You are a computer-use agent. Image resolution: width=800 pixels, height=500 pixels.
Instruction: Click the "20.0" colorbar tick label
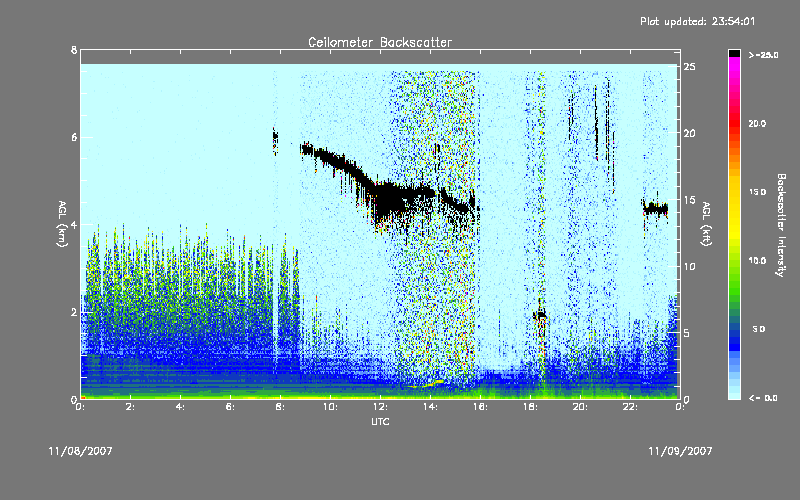(x=757, y=123)
